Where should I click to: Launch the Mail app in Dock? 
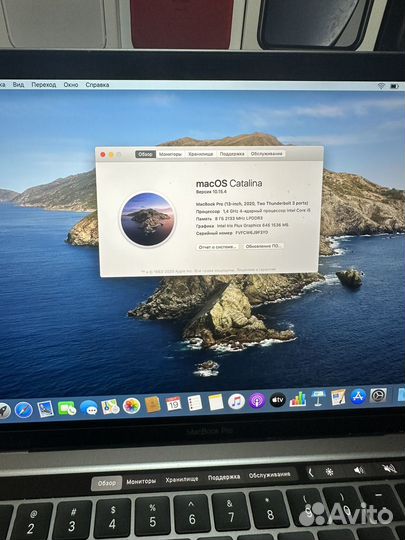point(45,409)
